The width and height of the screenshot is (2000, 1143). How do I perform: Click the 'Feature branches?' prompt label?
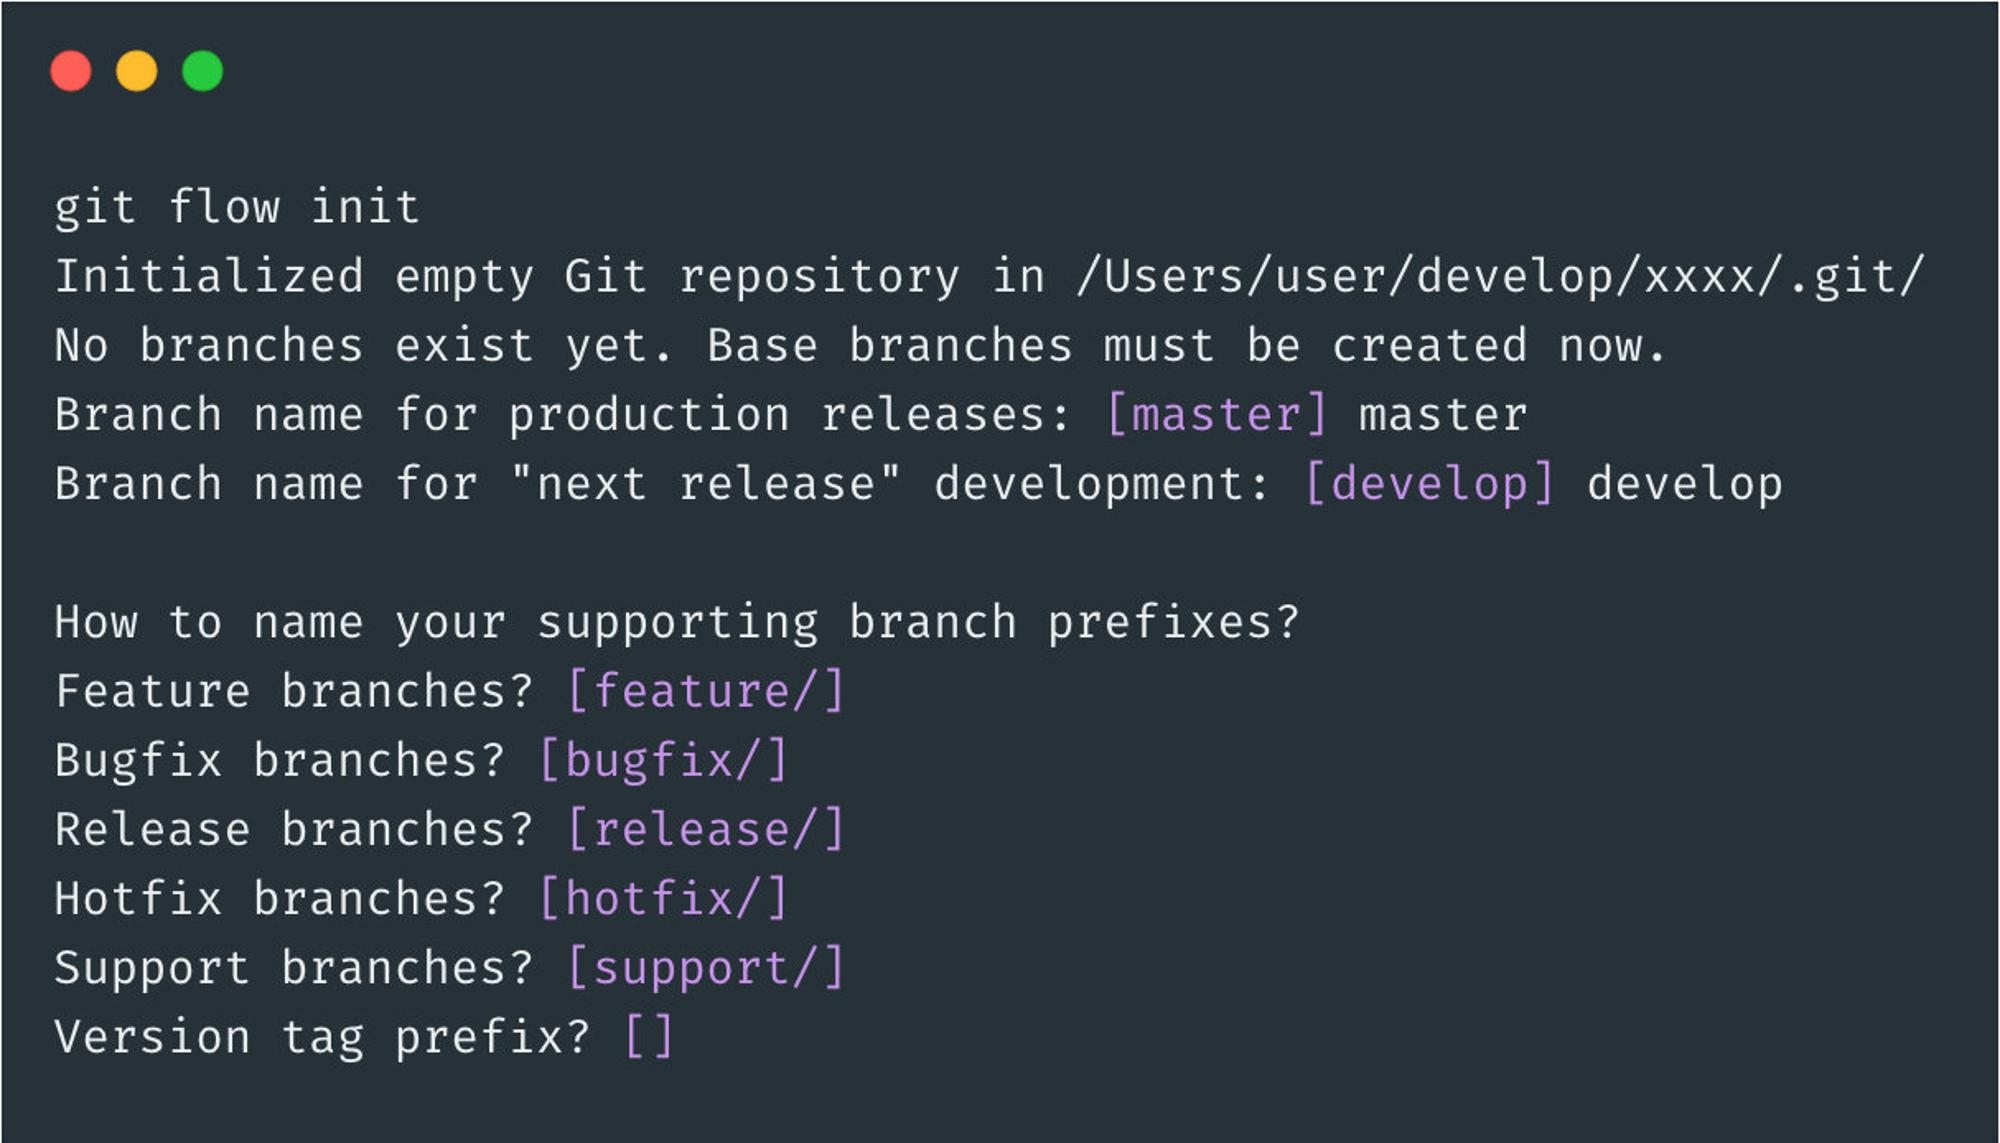coord(294,691)
